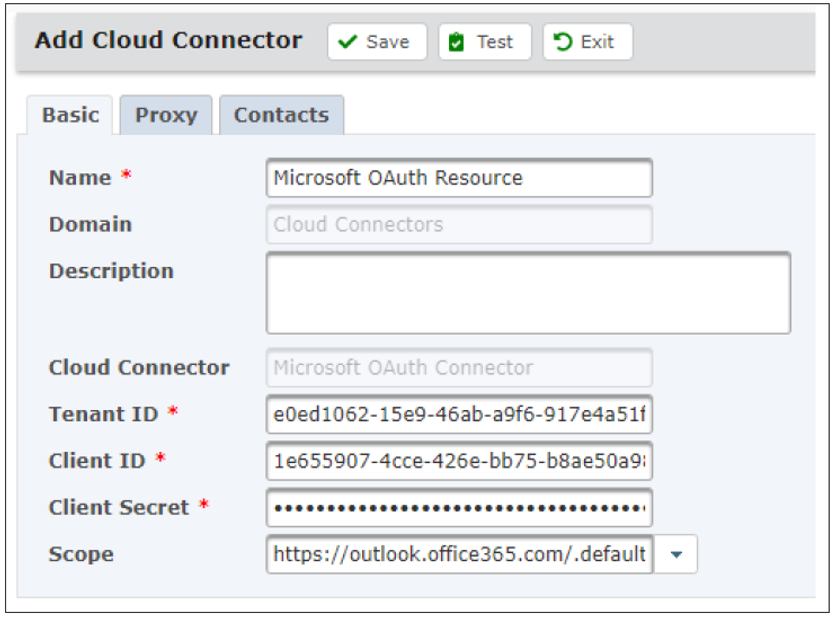Focus the Client Secret field

458,508
